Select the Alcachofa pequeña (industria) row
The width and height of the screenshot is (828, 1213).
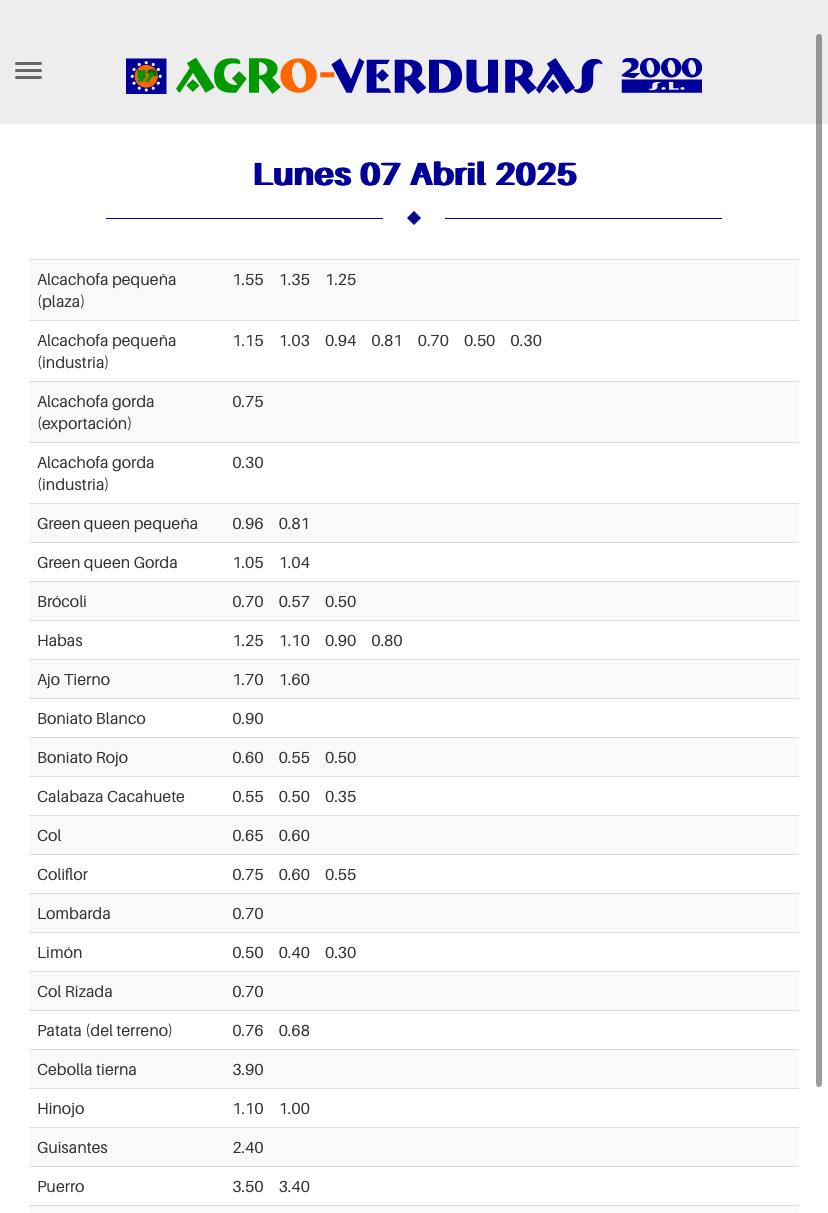[x=414, y=351]
